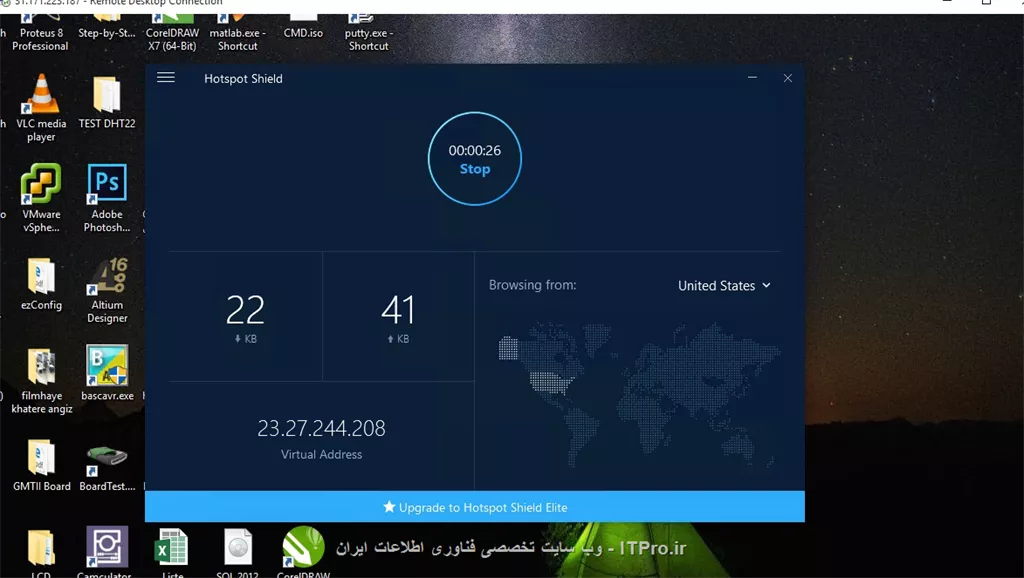Image resolution: width=1024 pixels, height=578 pixels.
Task: Open the Hotspot Shield hamburger menu
Action: tap(166, 77)
